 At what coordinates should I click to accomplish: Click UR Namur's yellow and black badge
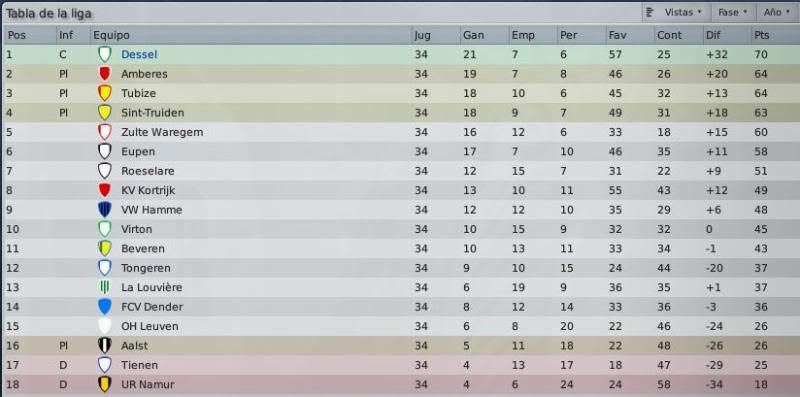point(105,384)
